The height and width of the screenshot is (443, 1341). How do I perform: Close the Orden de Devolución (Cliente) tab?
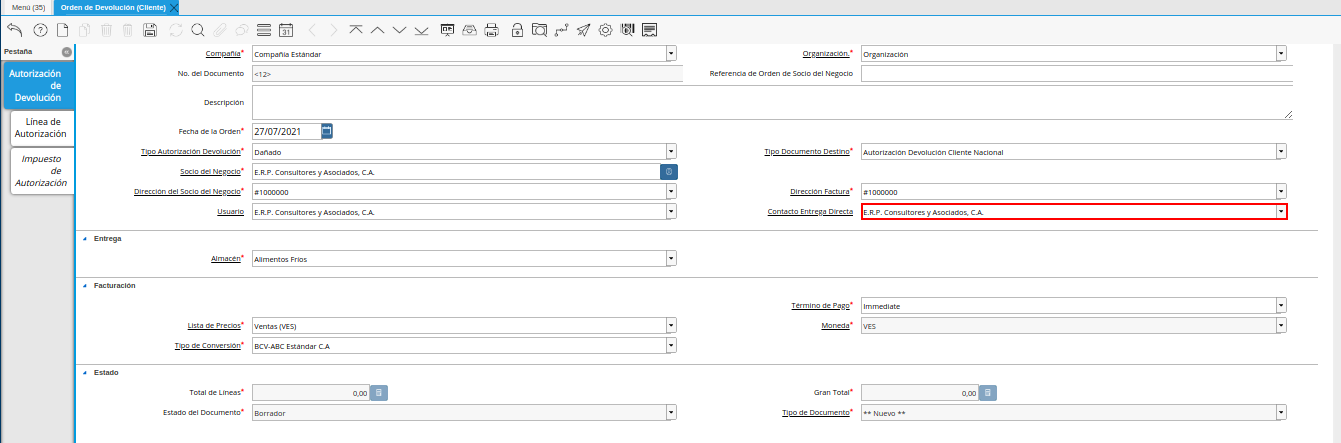pyautogui.click(x=174, y=7)
